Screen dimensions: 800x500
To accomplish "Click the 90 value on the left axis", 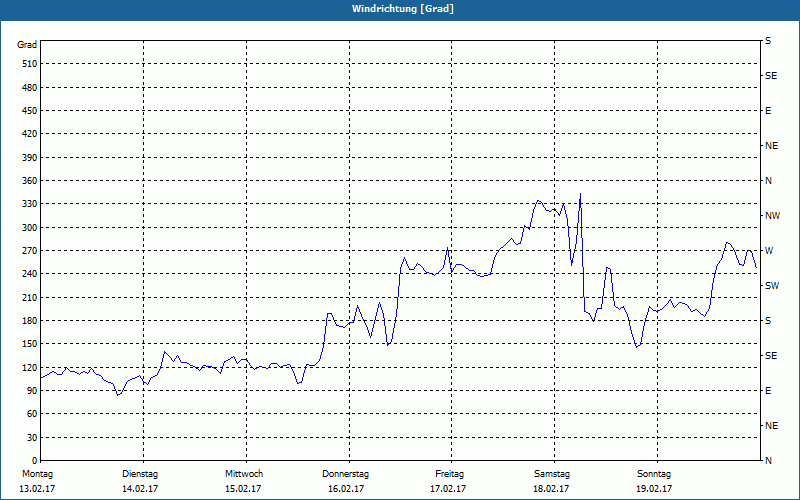I will click(32, 391).
